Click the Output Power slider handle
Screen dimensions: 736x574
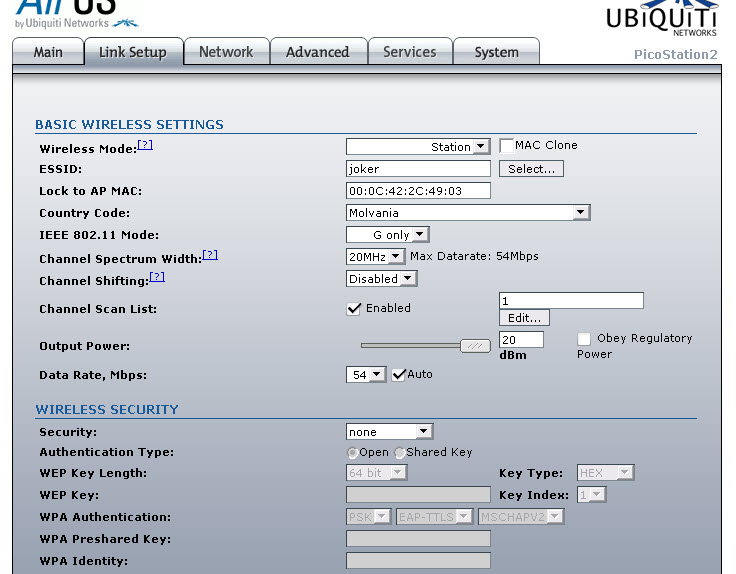click(475, 346)
